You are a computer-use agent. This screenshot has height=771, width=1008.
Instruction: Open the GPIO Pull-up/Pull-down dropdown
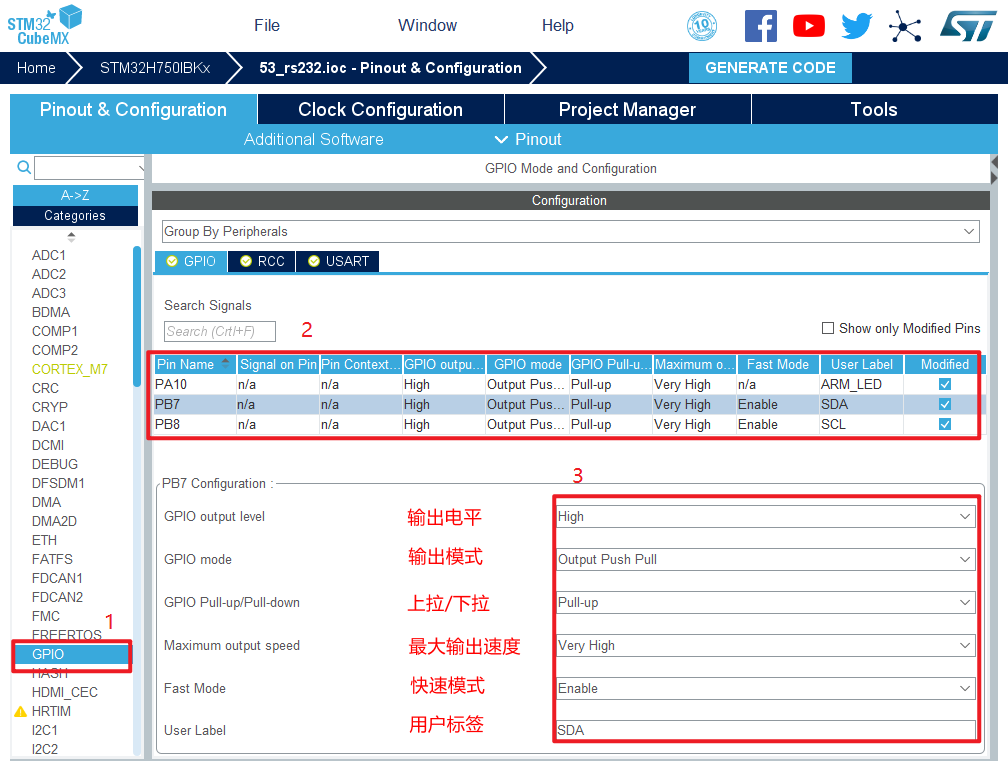click(765, 603)
